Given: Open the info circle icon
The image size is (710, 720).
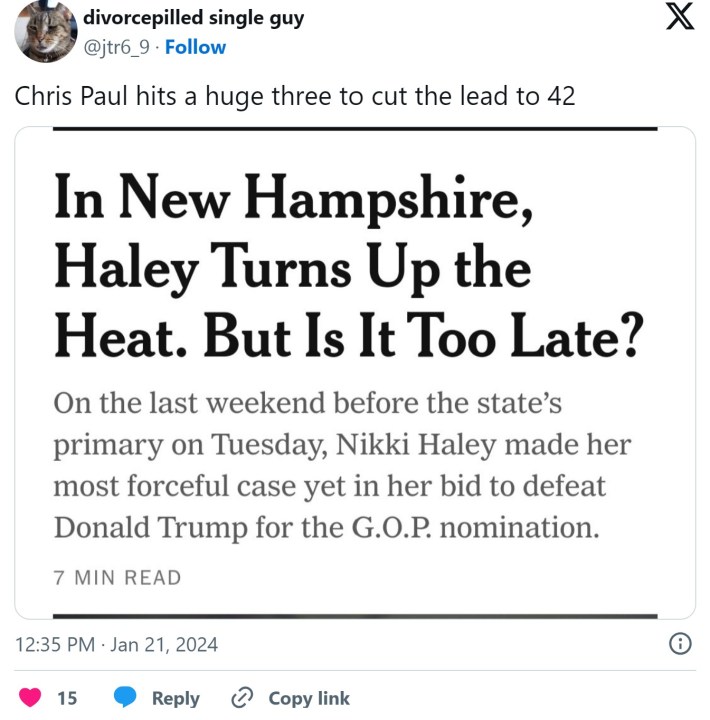Looking at the screenshot, I should pyautogui.click(x=679, y=644).
